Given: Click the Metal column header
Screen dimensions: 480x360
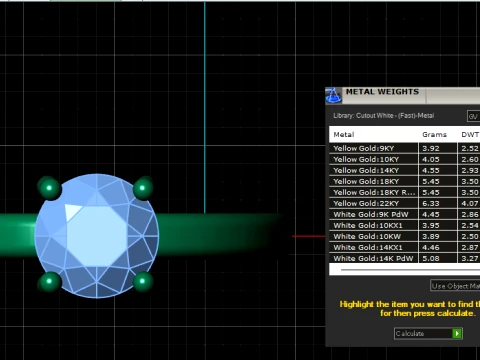Looking at the screenshot, I should (x=344, y=135).
